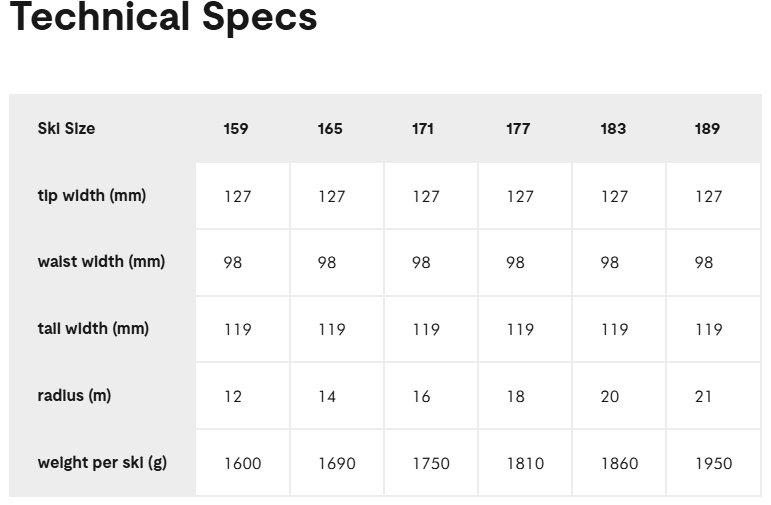
Task: Select the 183 ski size column header
Action: click(613, 129)
